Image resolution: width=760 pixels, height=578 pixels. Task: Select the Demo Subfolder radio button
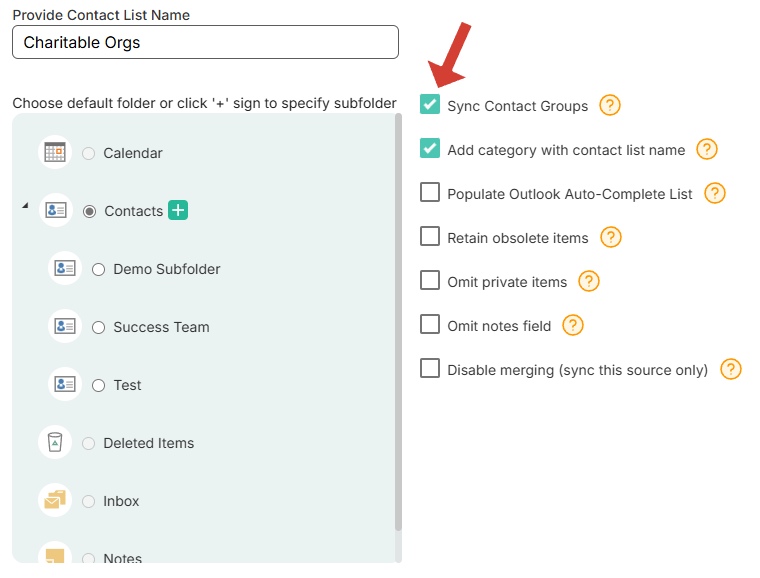[x=98, y=269]
